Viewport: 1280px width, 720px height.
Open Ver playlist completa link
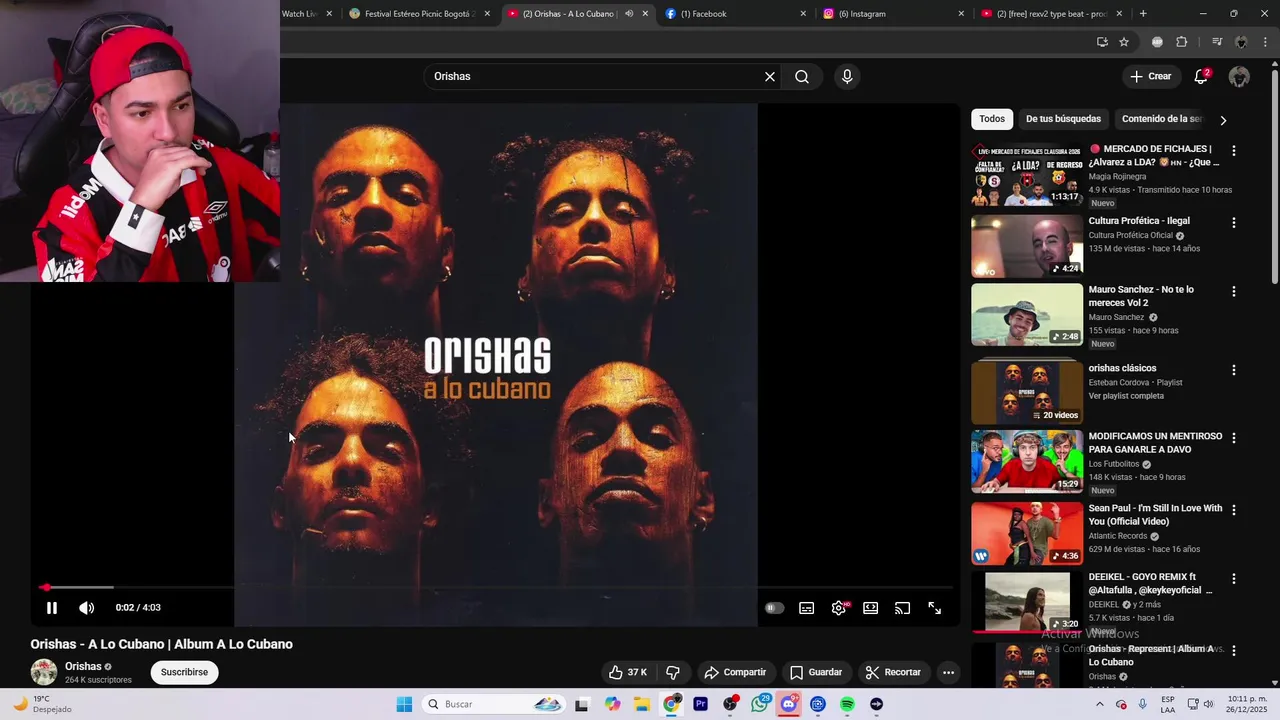pos(1126,396)
